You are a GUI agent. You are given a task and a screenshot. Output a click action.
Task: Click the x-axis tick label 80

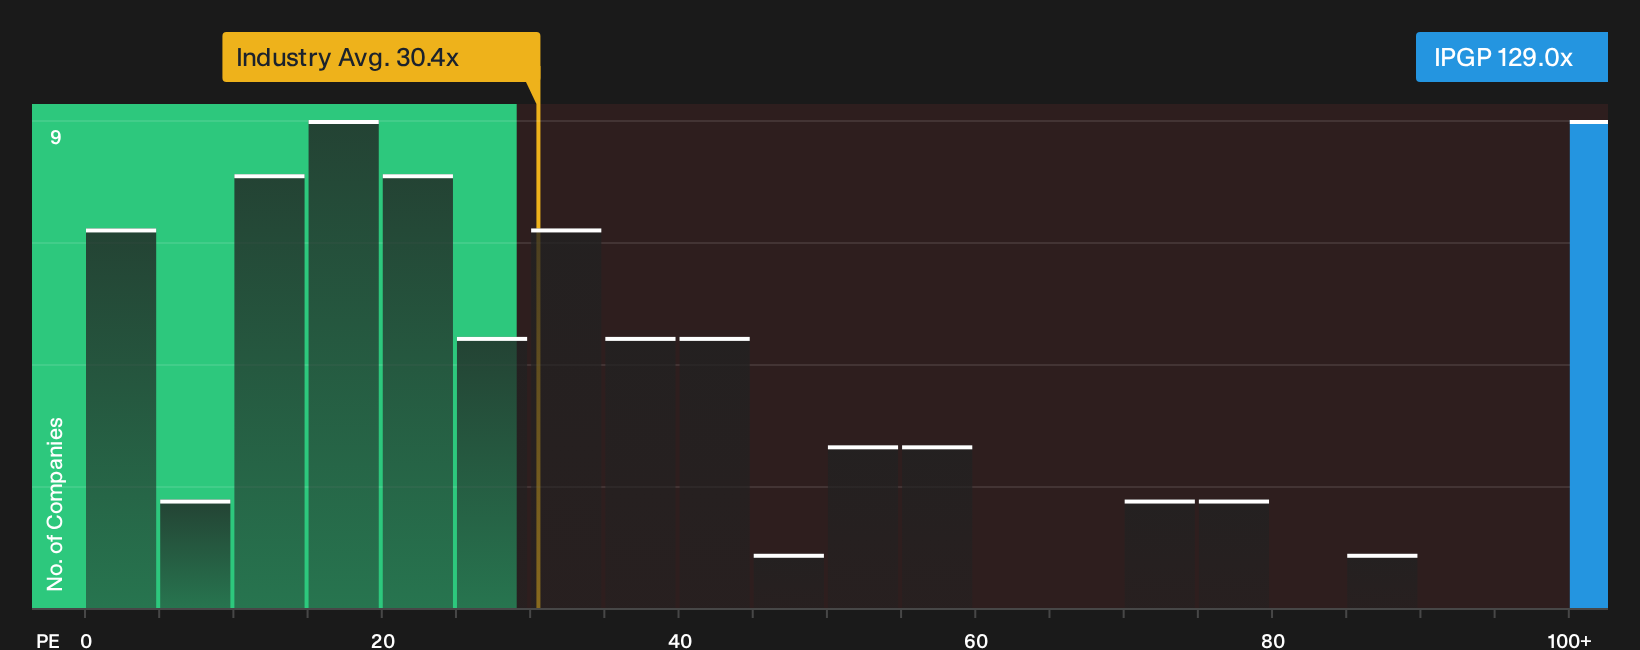pos(1273,641)
